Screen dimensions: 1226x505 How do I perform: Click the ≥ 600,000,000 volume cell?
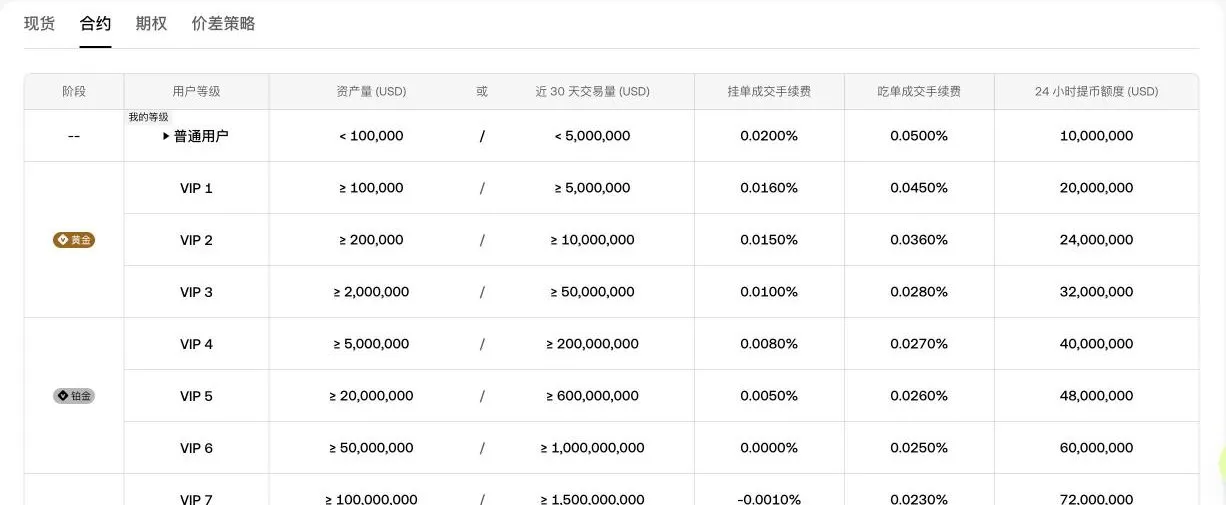[x=592, y=396]
